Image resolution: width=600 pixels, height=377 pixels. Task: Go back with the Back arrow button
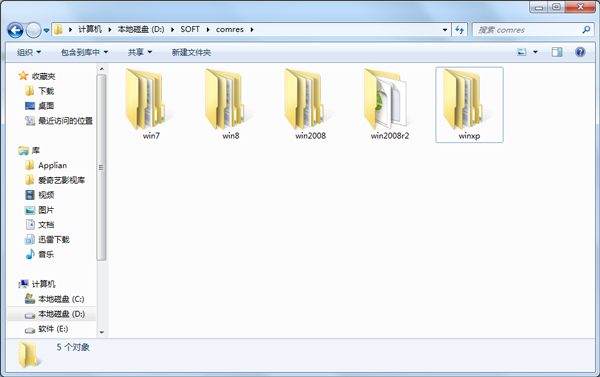point(15,30)
